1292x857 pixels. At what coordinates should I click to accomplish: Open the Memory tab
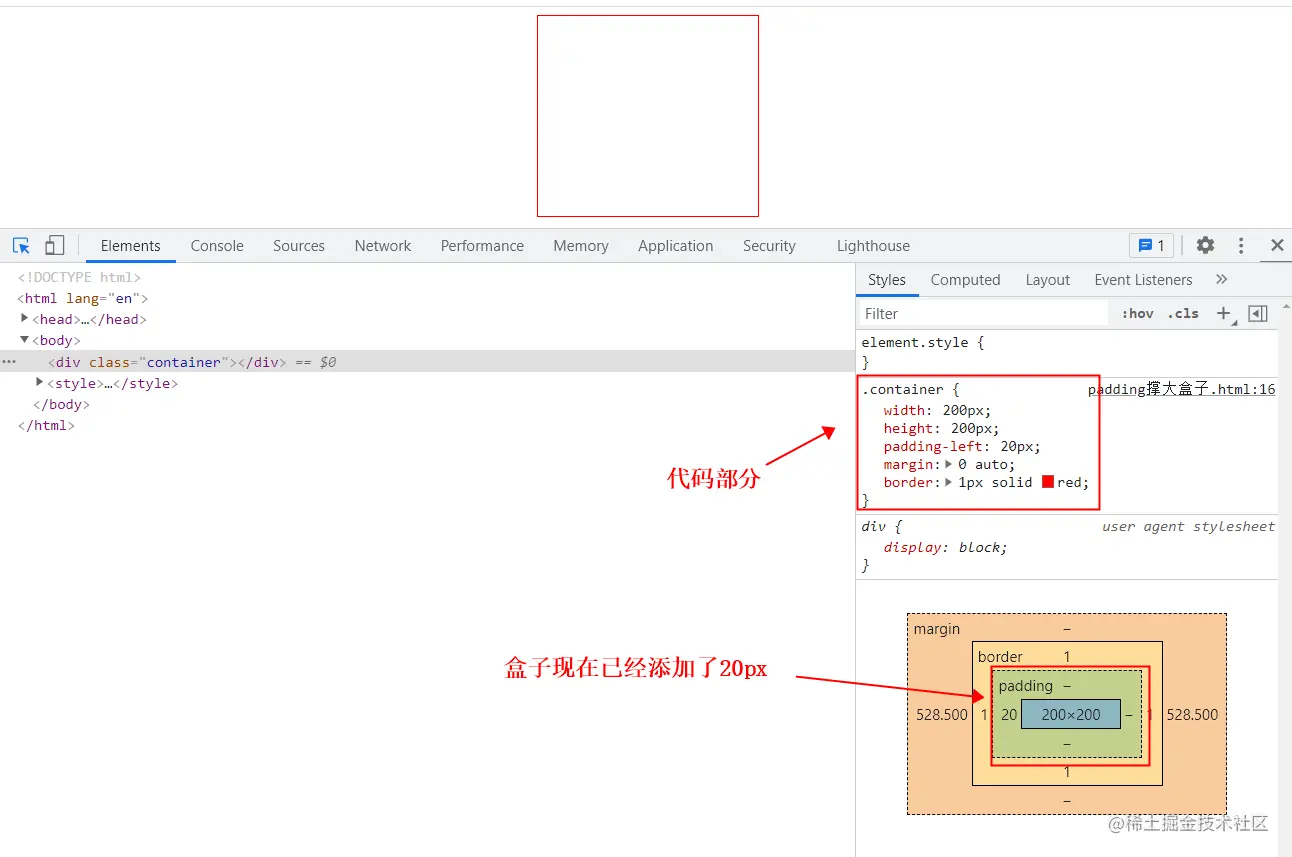click(581, 246)
